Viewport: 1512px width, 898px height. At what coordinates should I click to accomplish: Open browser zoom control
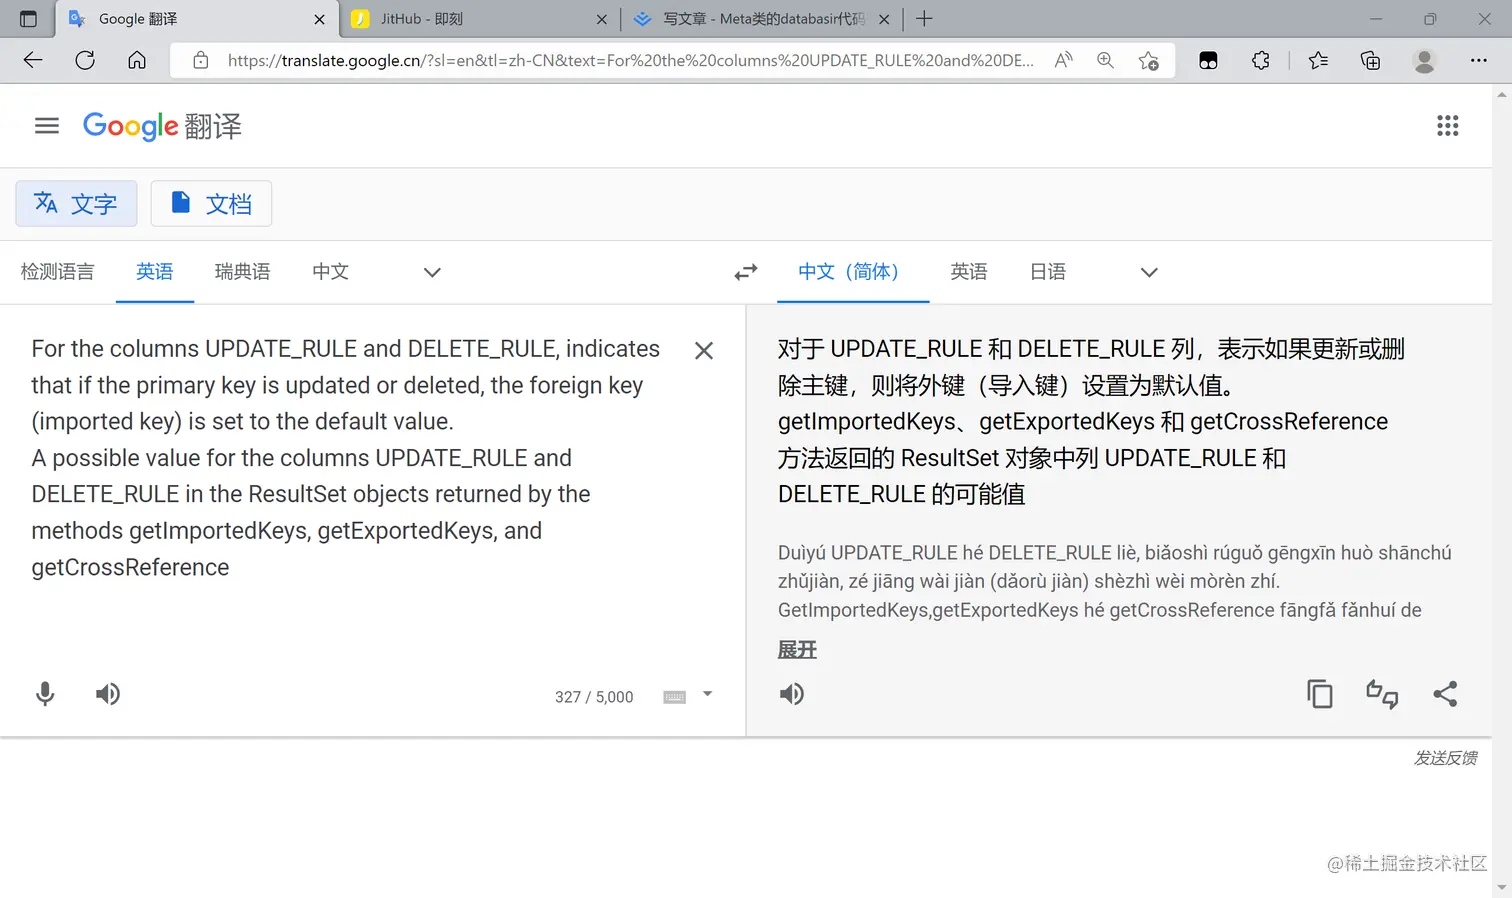(1105, 60)
